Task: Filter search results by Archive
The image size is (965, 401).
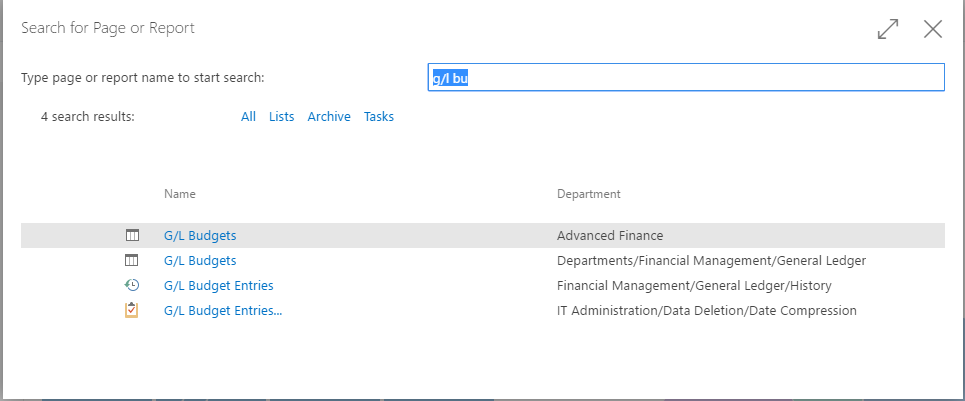Action: coord(329,117)
